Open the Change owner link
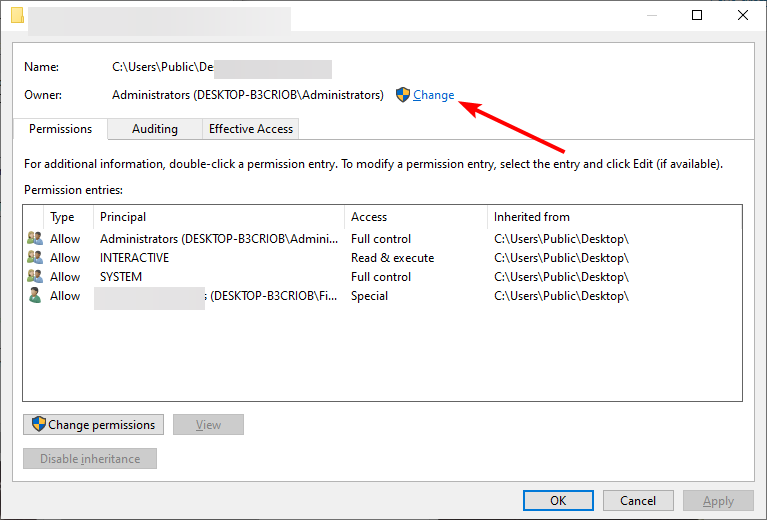Image resolution: width=767 pixels, height=520 pixels. click(434, 95)
